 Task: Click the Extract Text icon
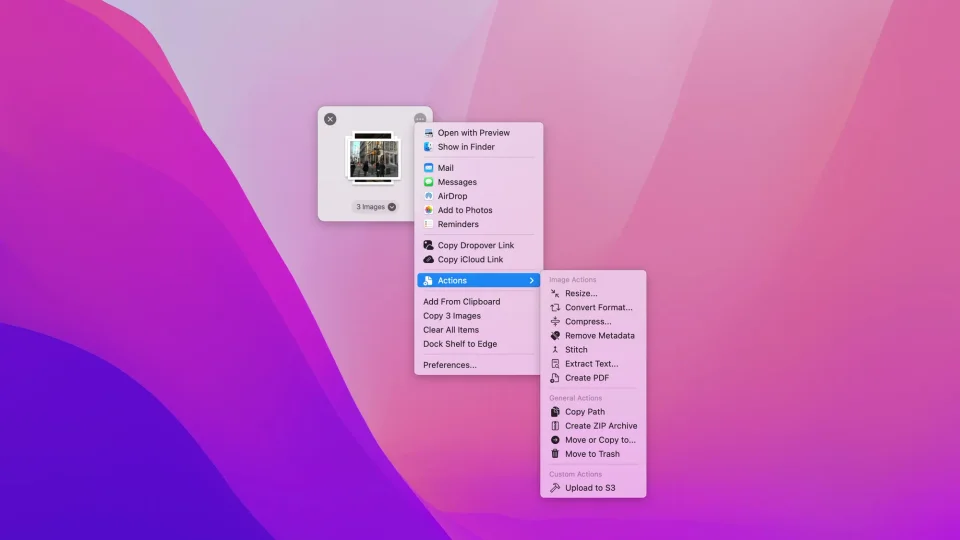[555, 364]
